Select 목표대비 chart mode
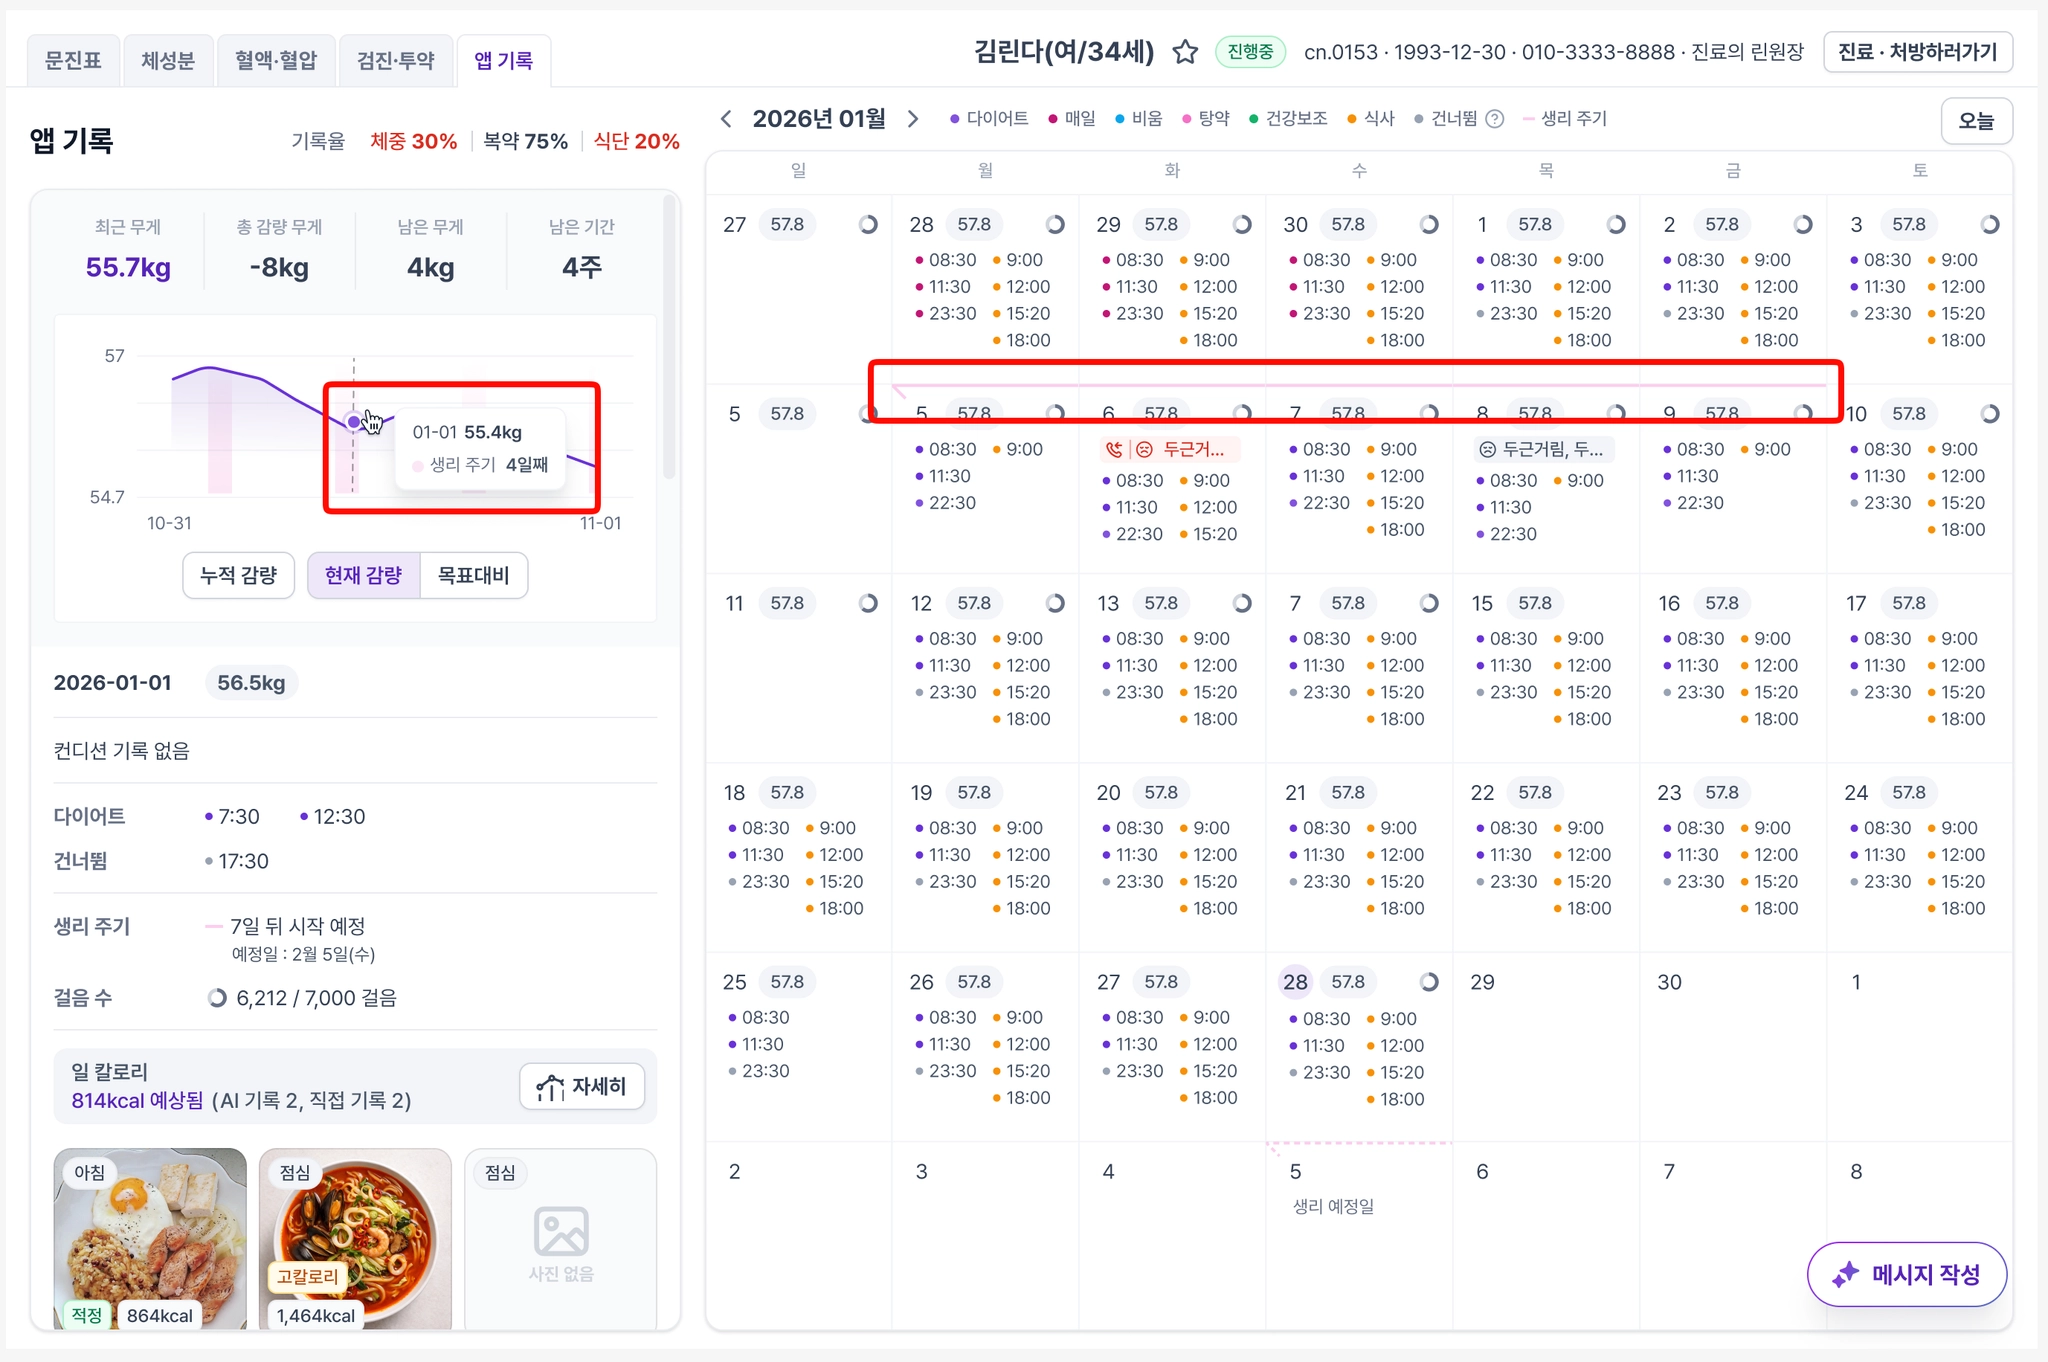 click(474, 575)
